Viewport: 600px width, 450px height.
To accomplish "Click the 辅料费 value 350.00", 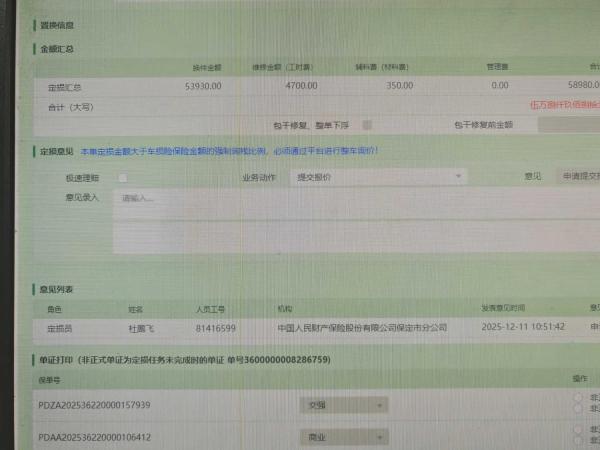I will pyautogui.click(x=399, y=86).
